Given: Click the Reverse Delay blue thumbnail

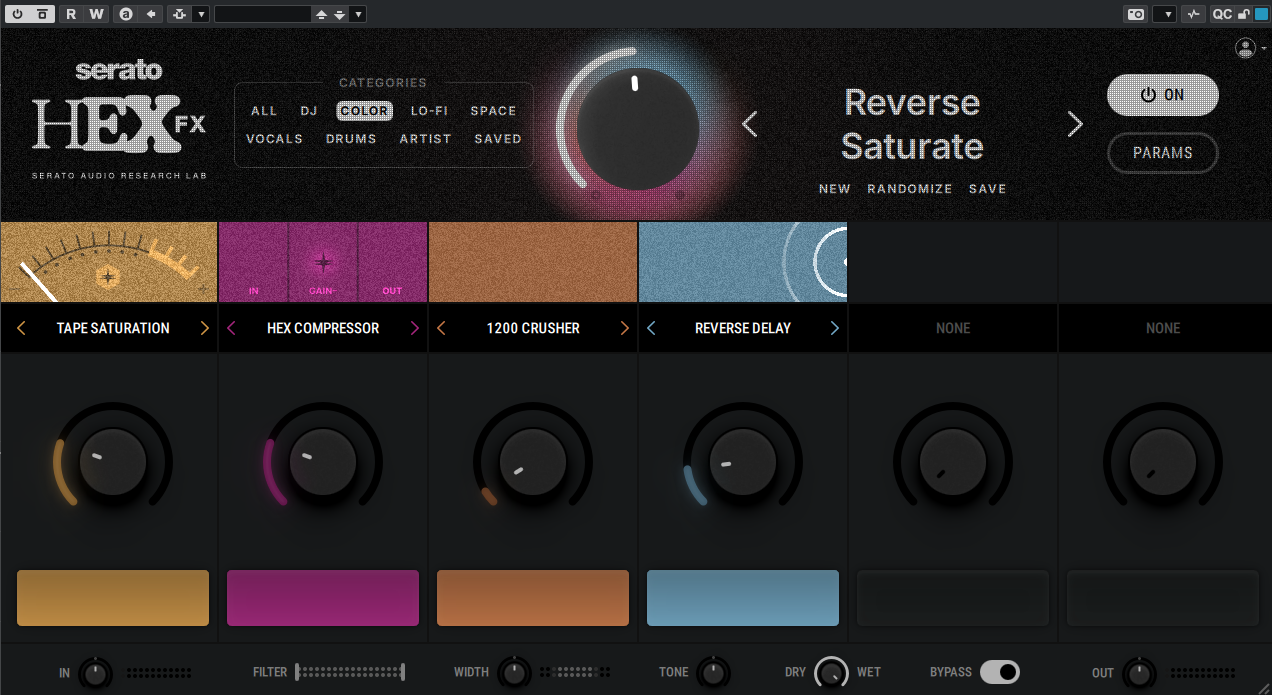Looking at the screenshot, I should pos(743,262).
